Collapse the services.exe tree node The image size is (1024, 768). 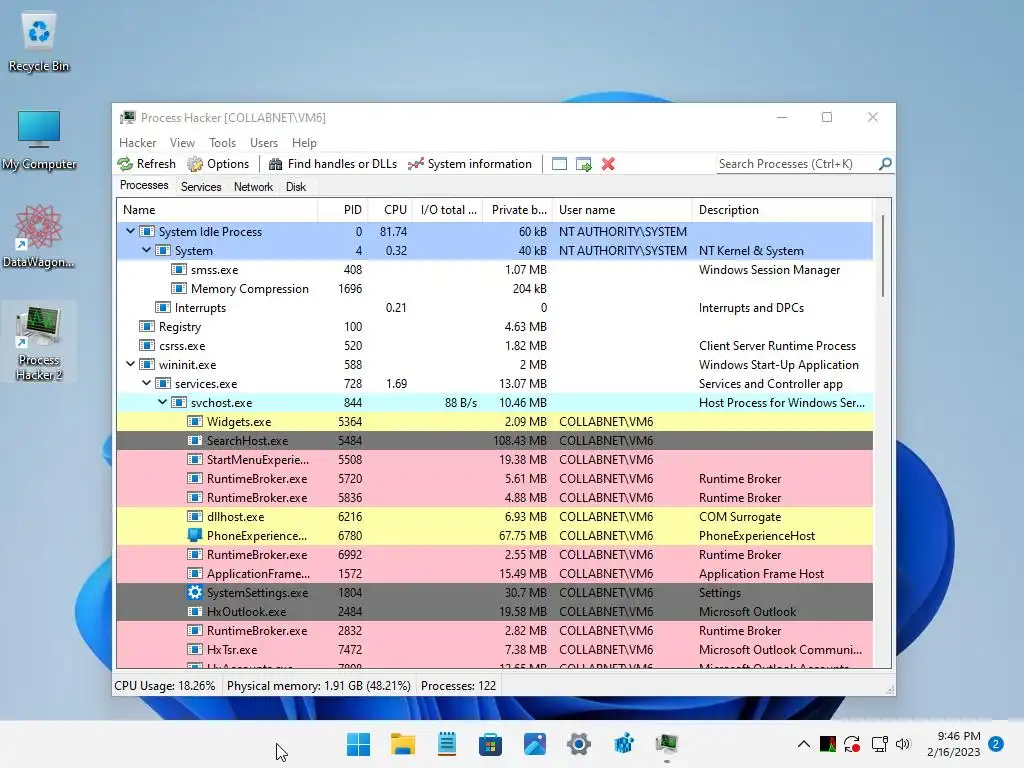[x=146, y=383]
